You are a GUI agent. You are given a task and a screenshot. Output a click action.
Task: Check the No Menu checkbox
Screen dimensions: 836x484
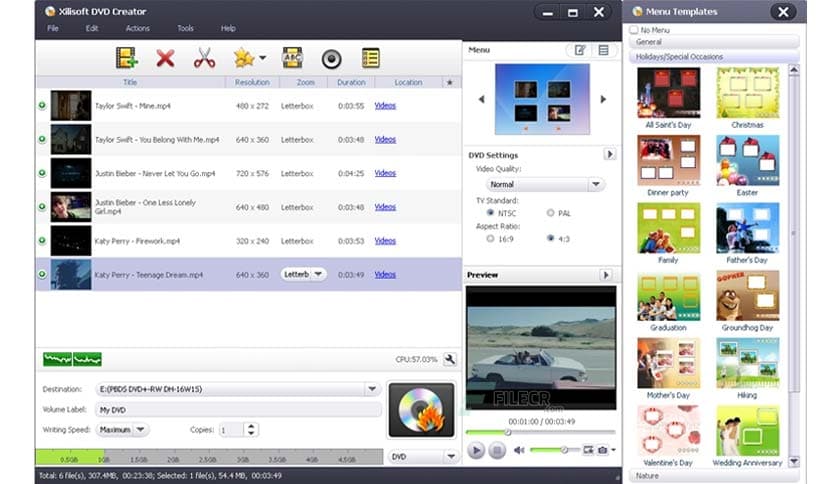634,30
